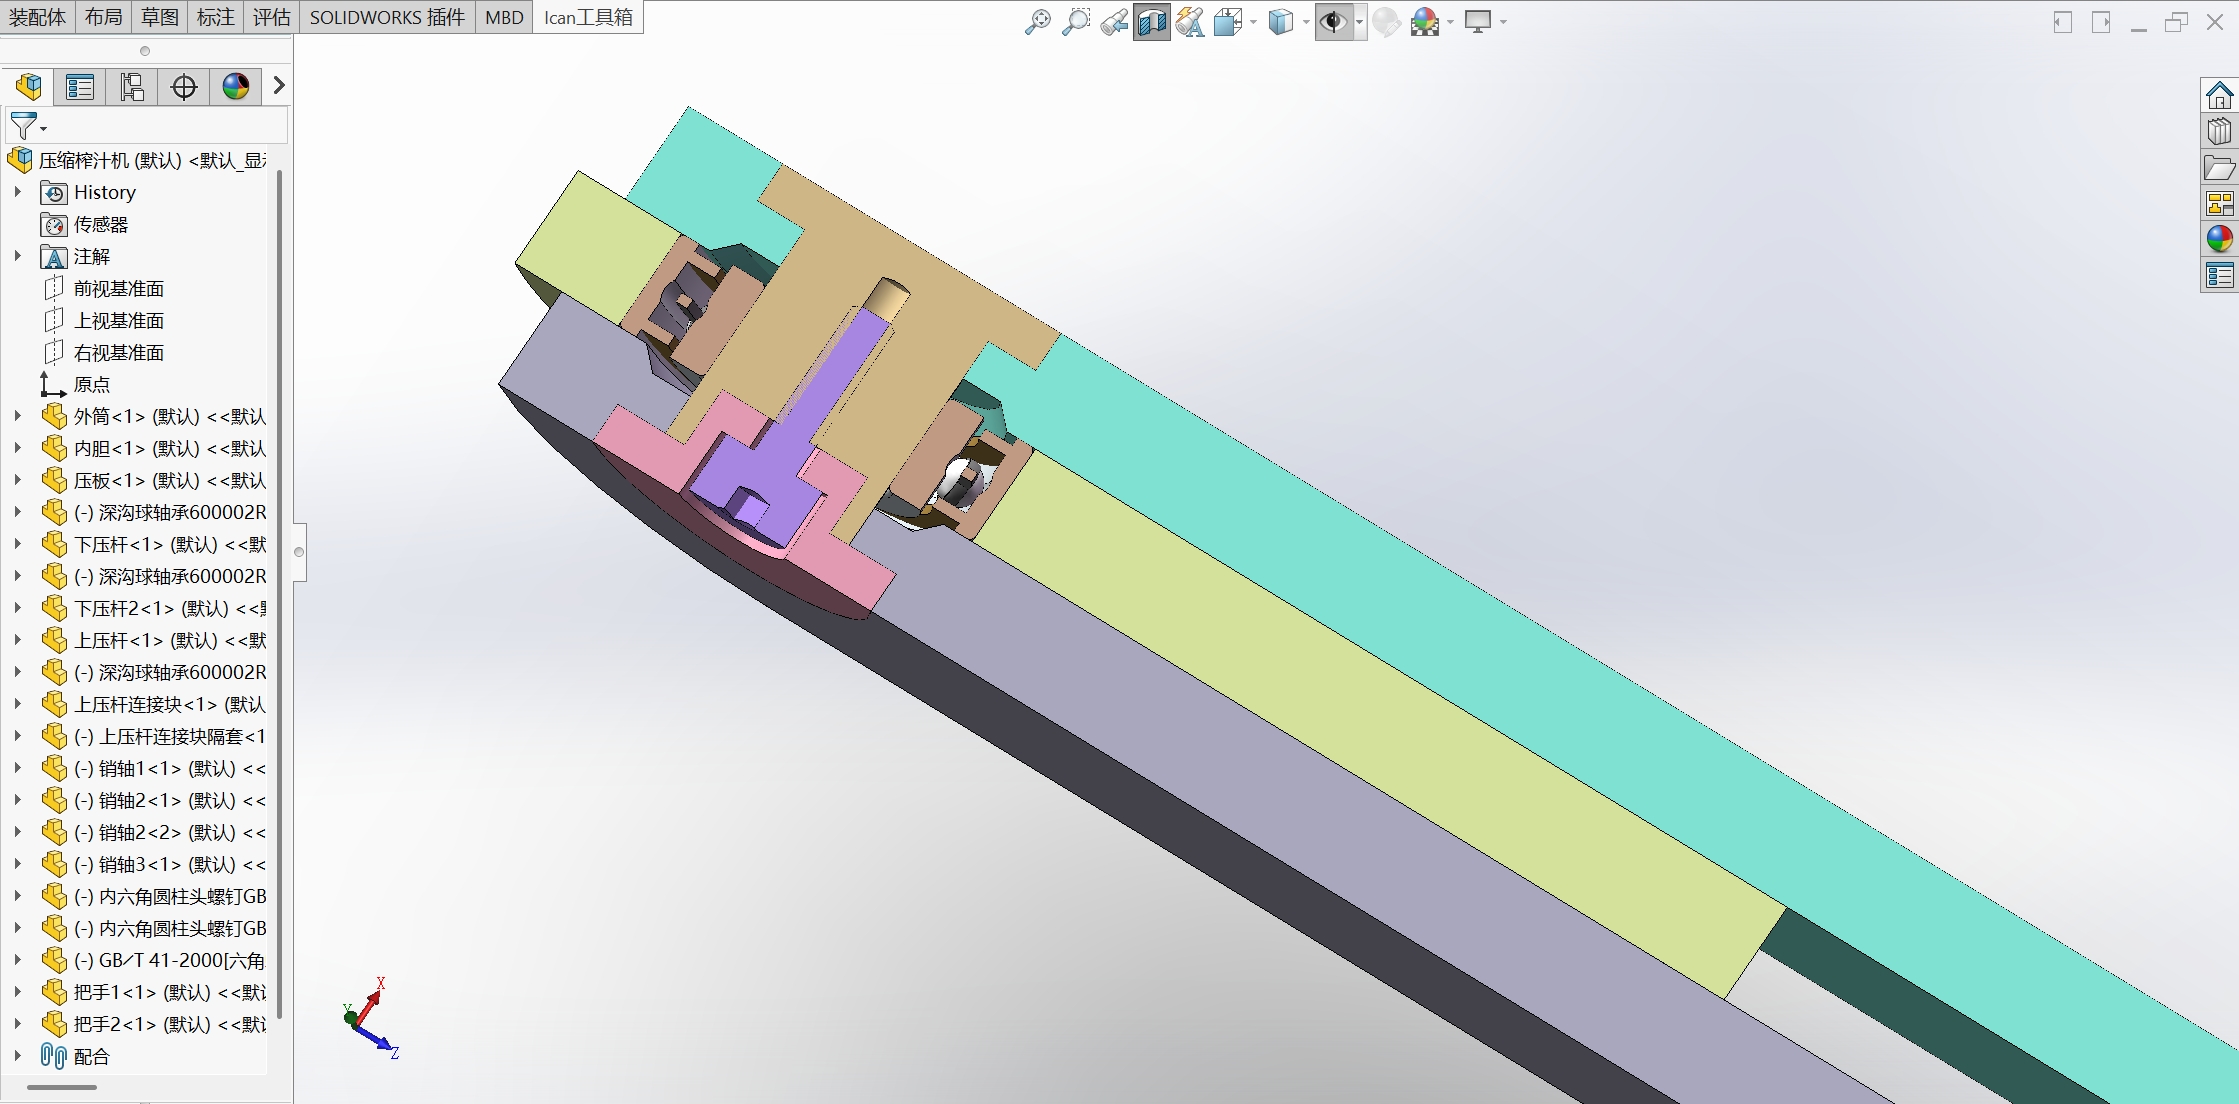
Task: Select the 把手2<1> component
Action: pos(154,1024)
